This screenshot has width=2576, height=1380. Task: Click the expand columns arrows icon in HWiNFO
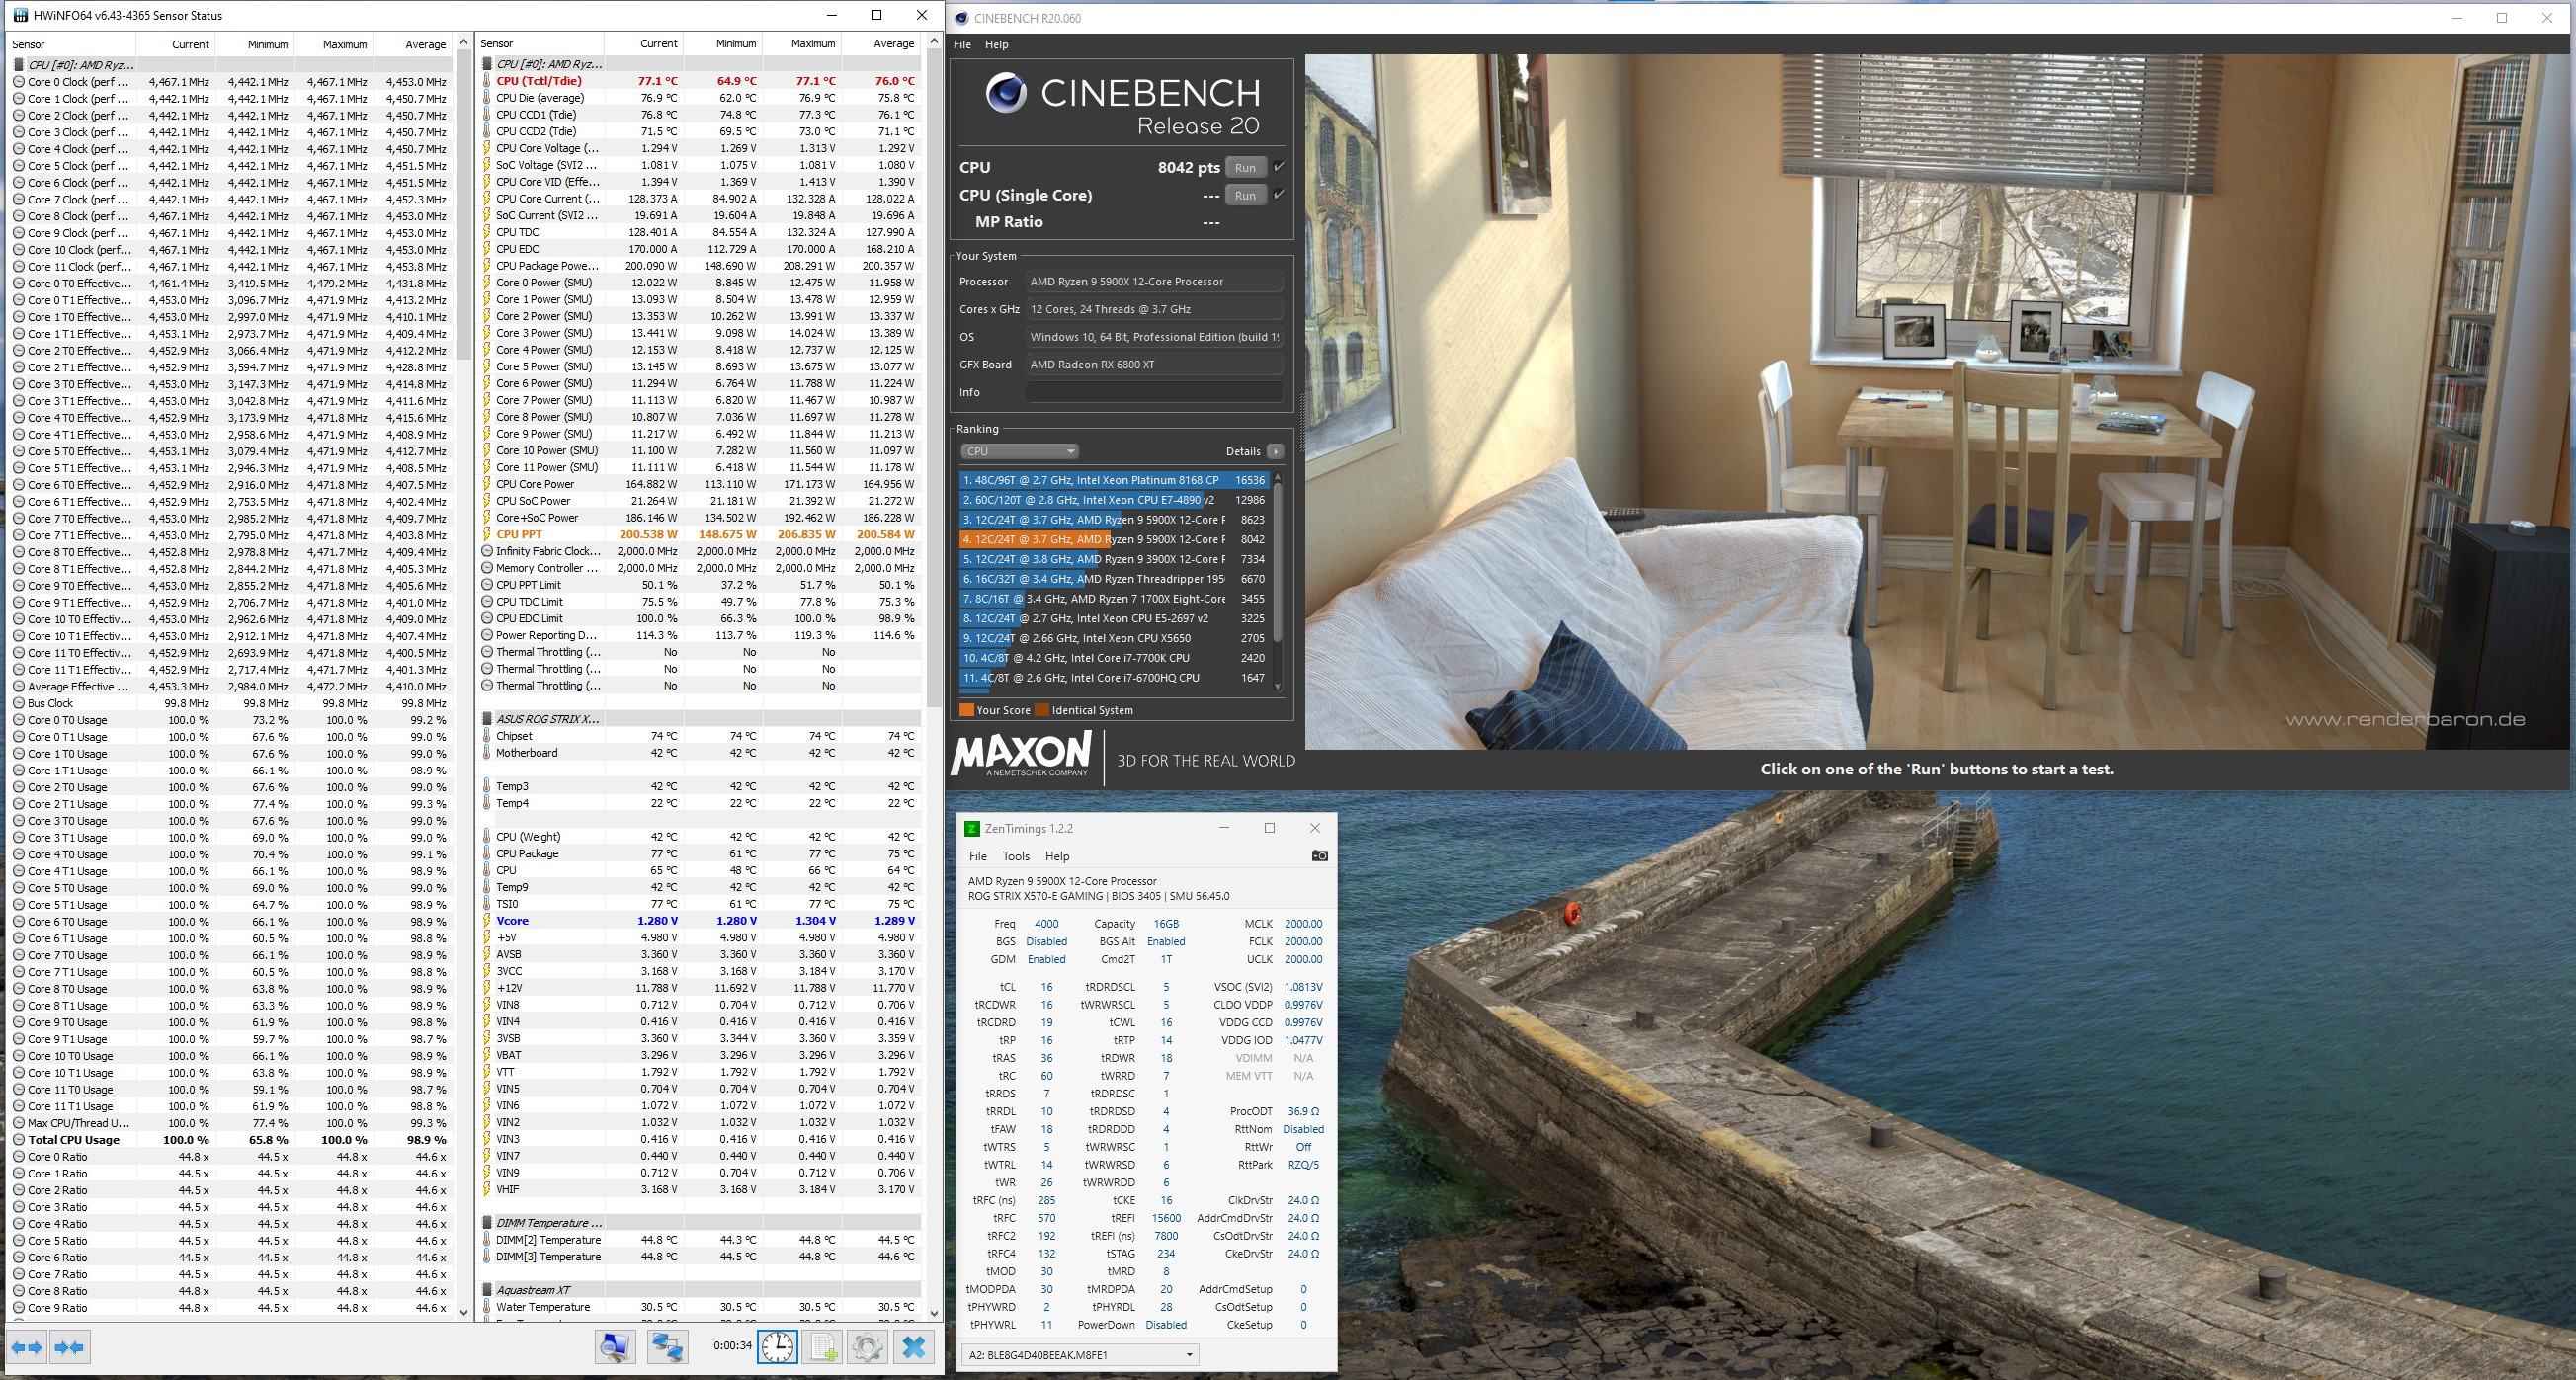point(27,1347)
